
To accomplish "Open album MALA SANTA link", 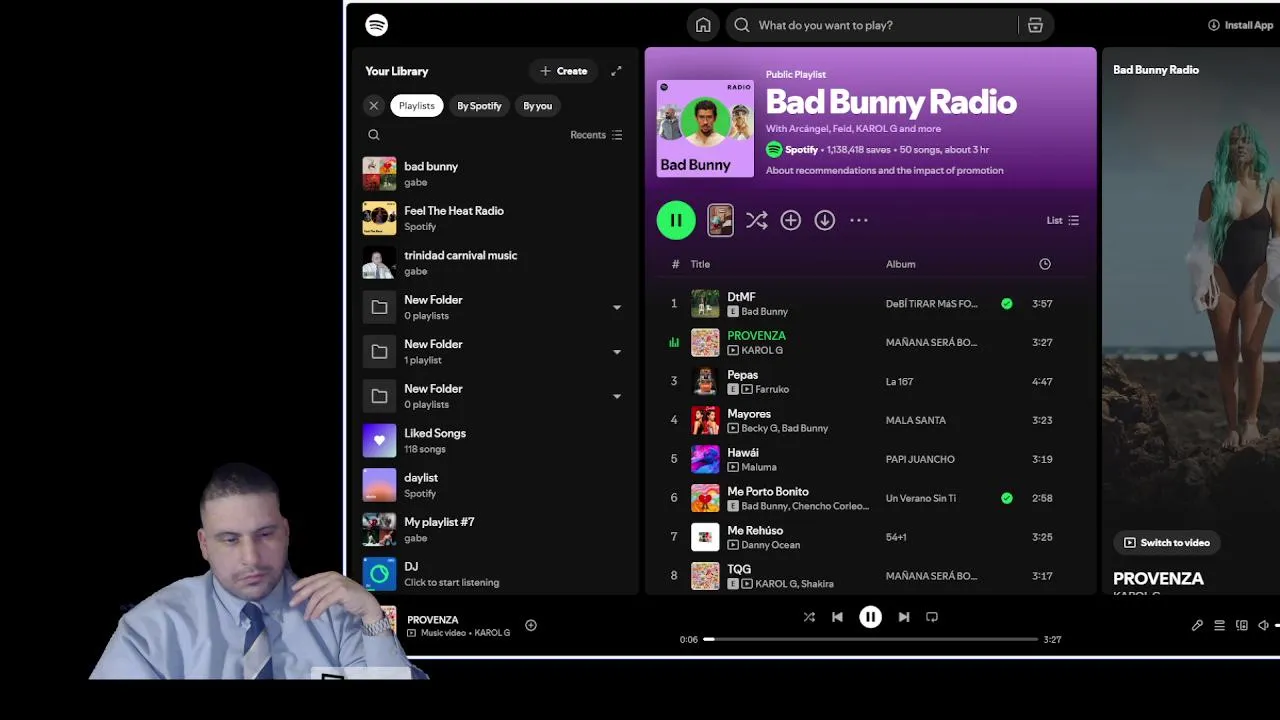I will (915, 420).
